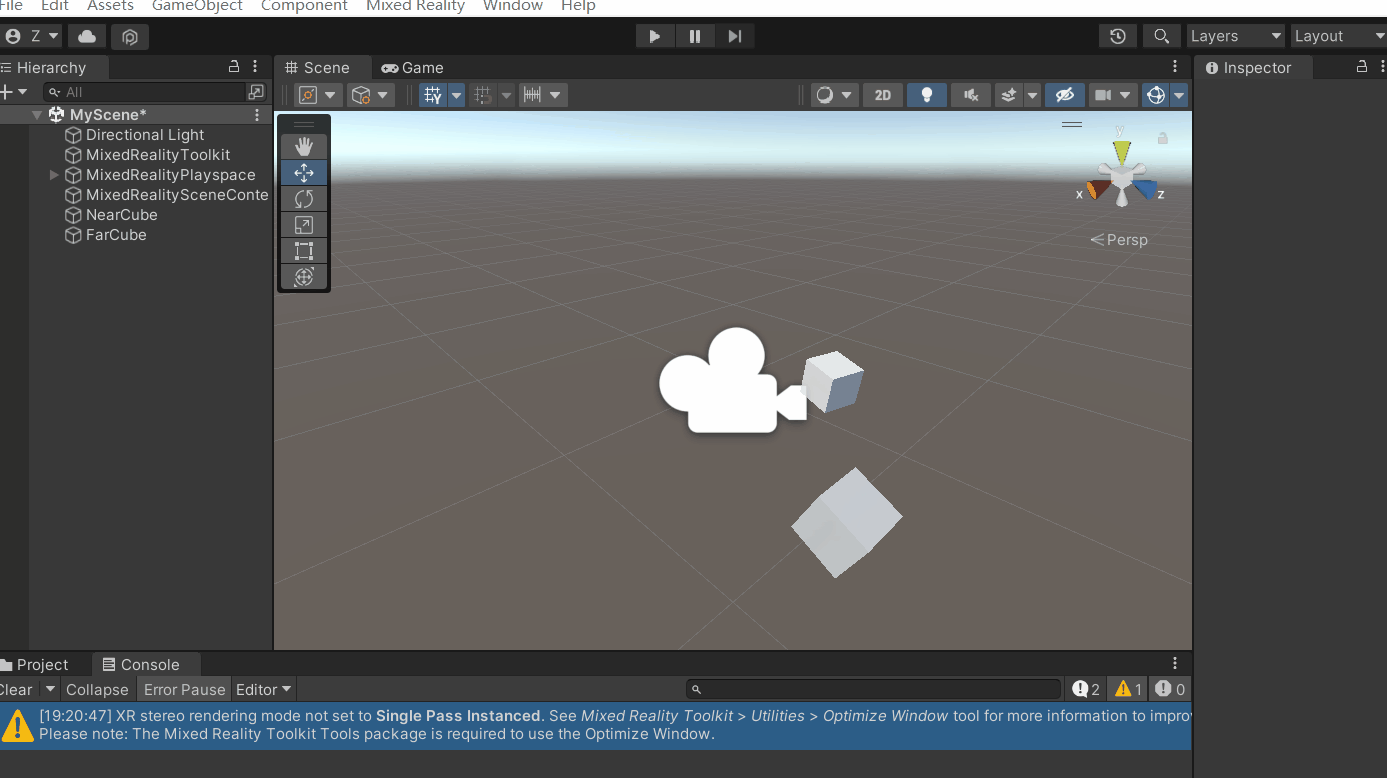Viewport: 1387px width, 778px height.
Task: Select the Rotate tool
Action: pyautogui.click(x=304, y=199)
